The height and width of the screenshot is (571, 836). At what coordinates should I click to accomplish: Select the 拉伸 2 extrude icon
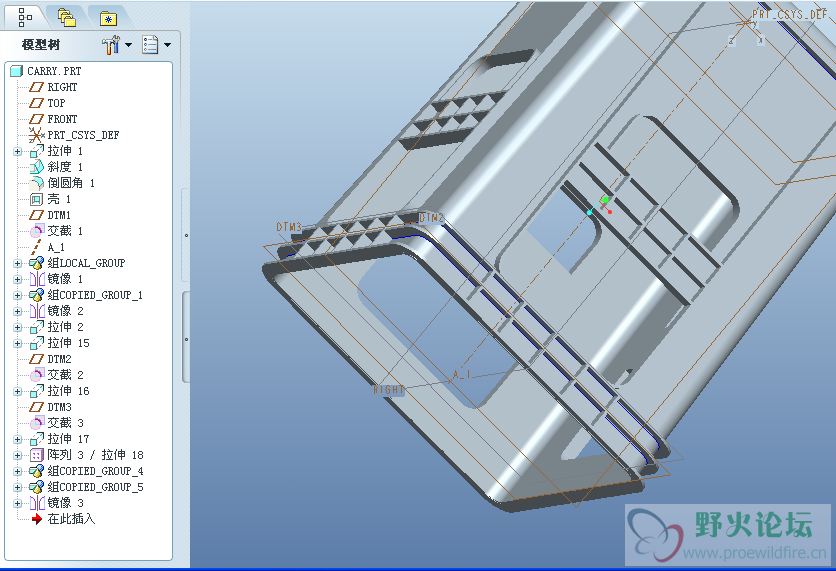[x=36, y=327]
